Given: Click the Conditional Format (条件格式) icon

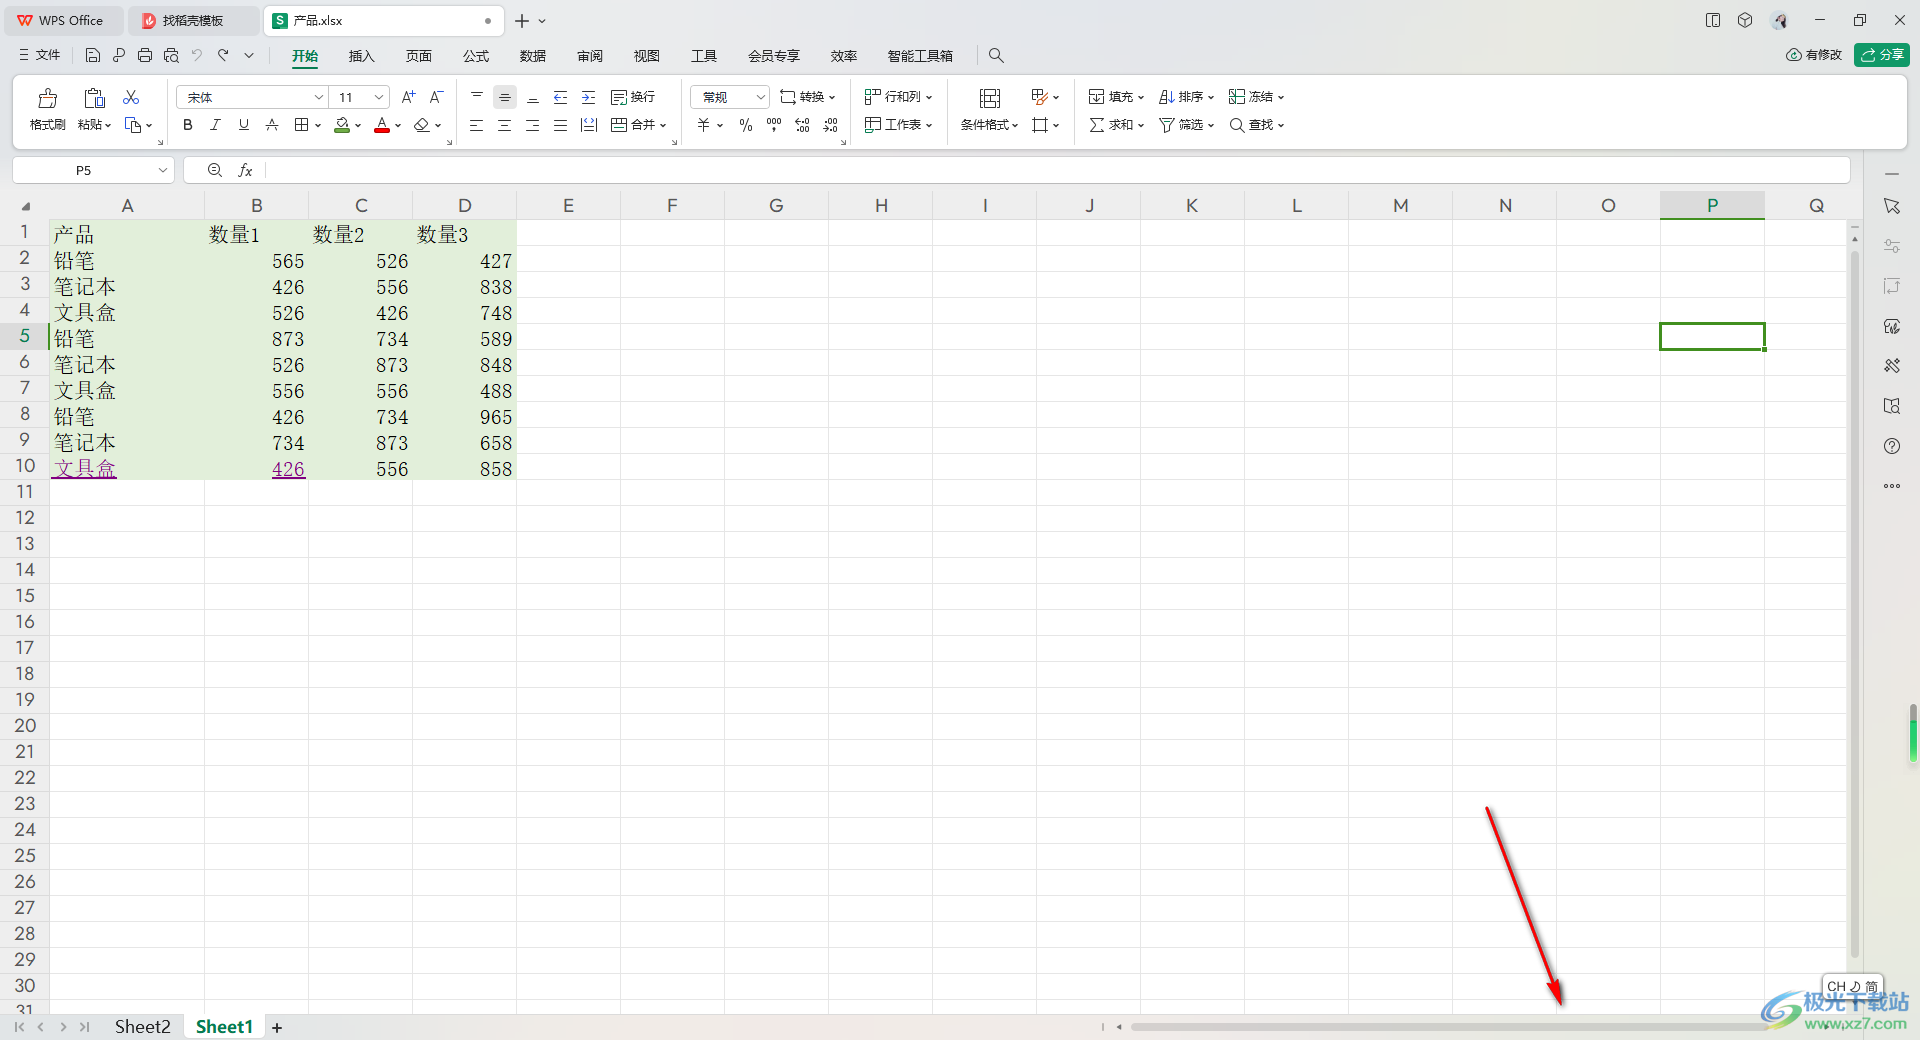Looking at the screenshot, I should 990,98.
